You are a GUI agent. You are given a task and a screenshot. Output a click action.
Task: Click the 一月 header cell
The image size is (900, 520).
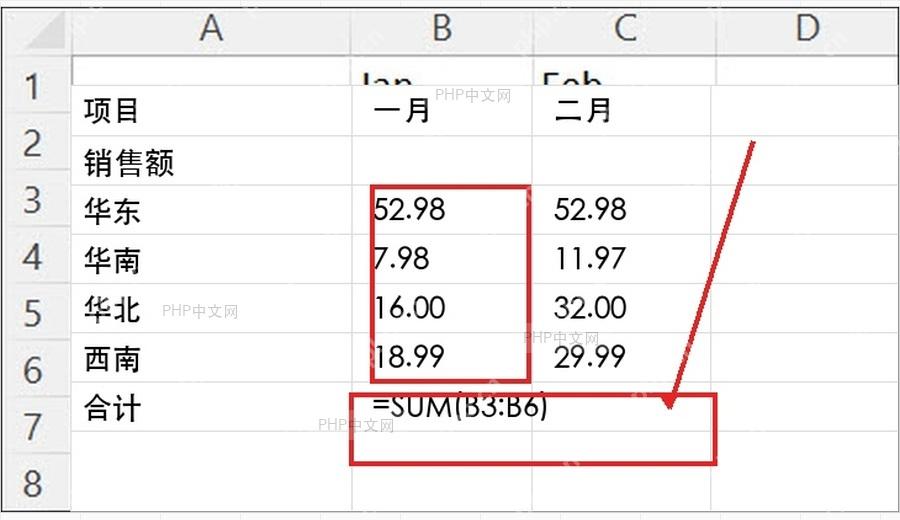pyautogui.click(x=442, y=111)
